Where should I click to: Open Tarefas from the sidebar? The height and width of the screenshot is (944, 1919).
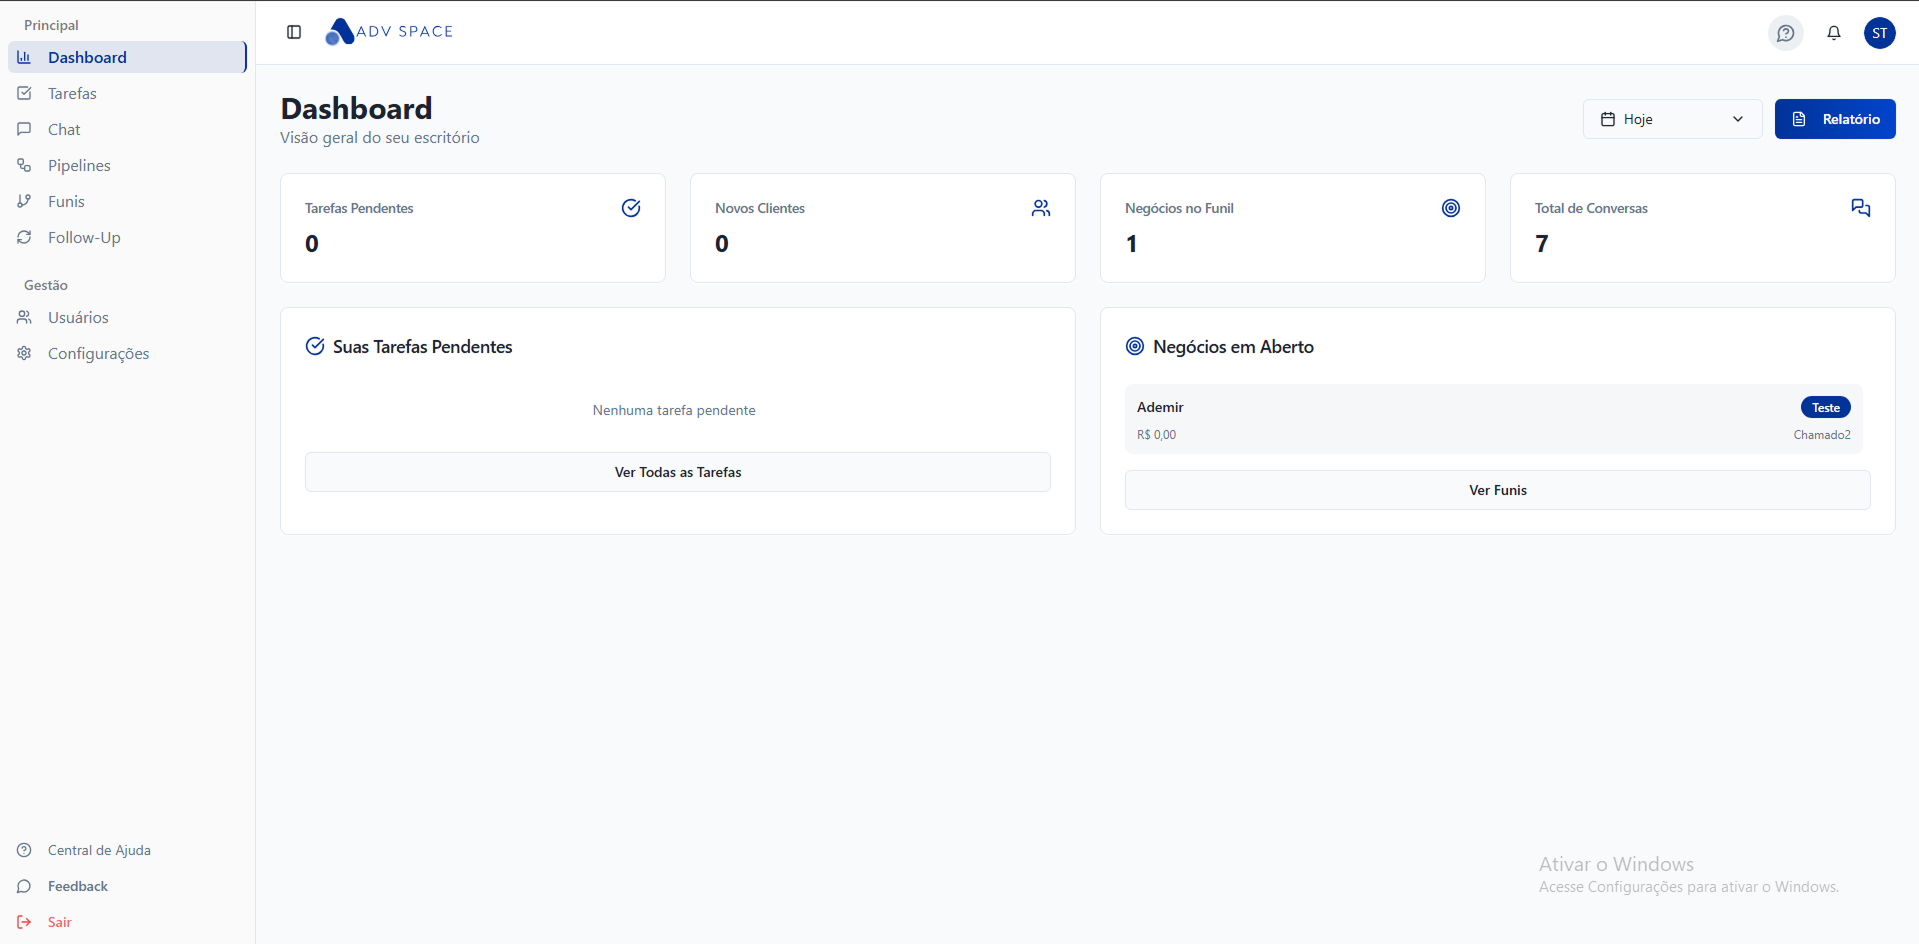click(127, 93)
